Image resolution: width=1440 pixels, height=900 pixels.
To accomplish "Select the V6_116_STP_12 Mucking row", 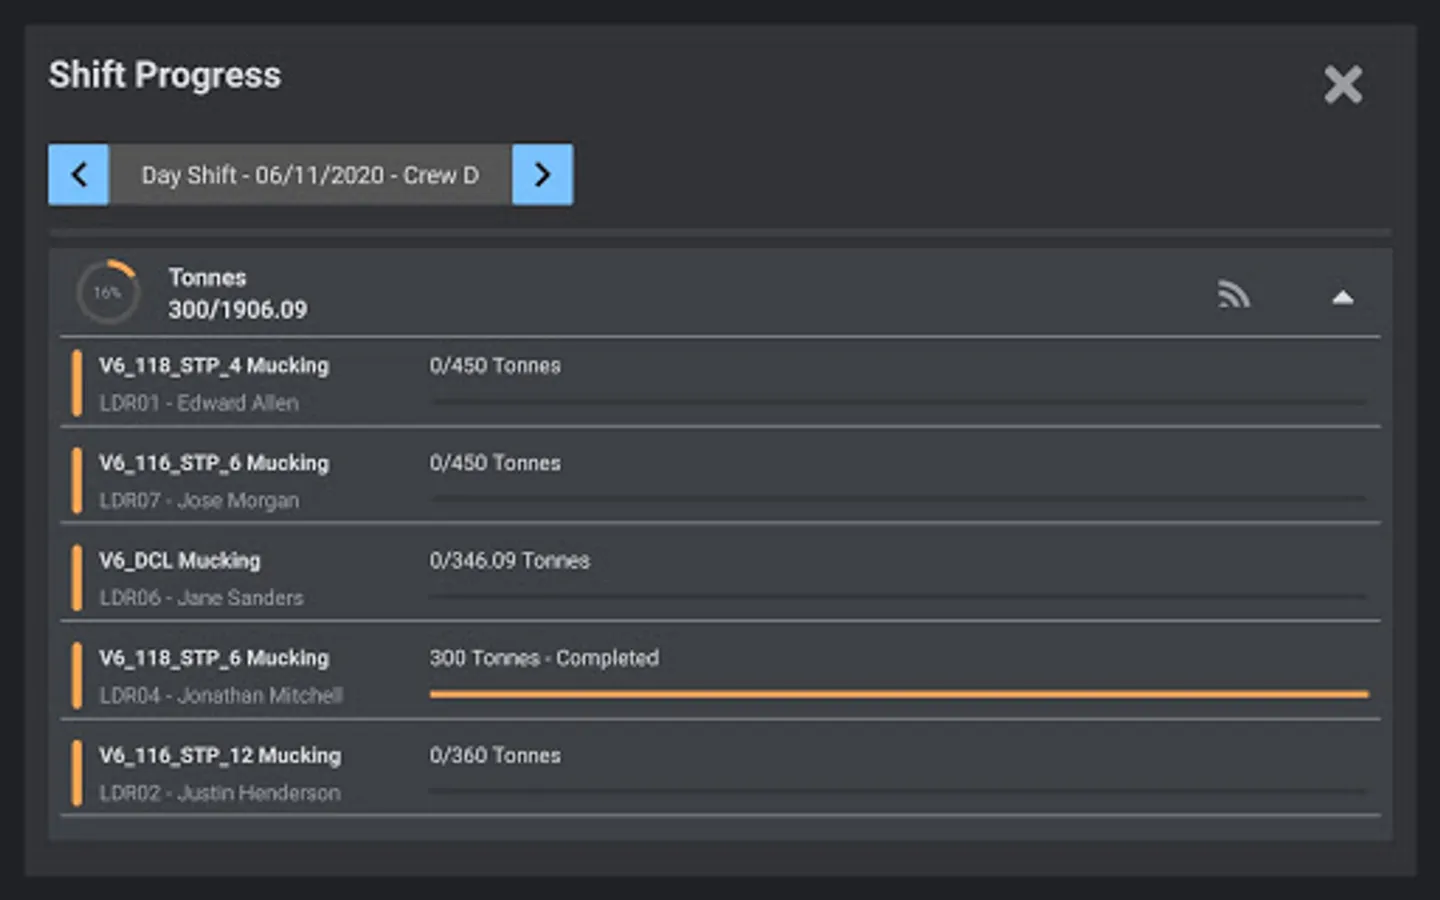I will pyautogui.click(x=220, y=756).
